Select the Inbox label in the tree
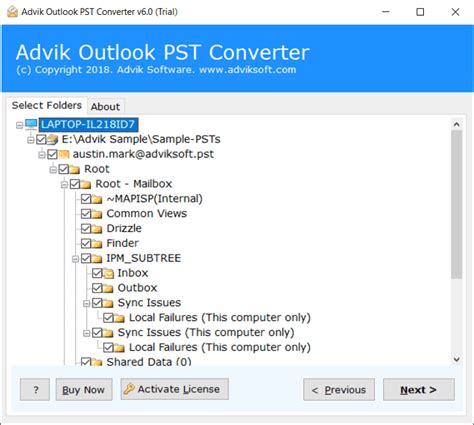 (133, 273)
